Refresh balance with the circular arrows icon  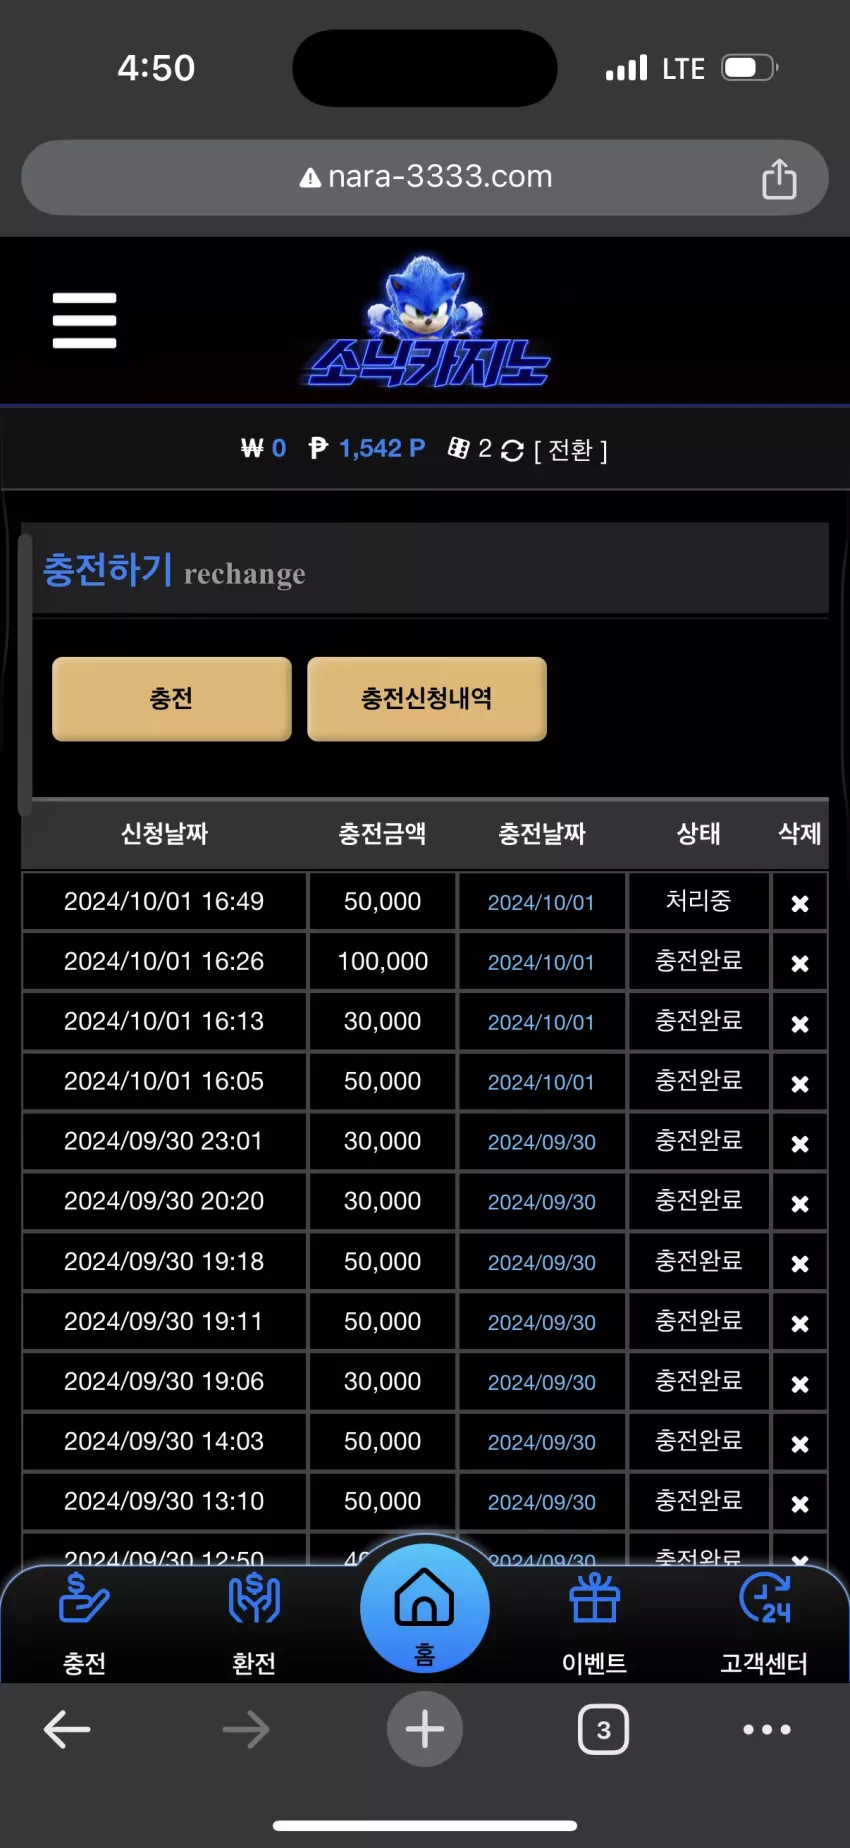[512, 451]
